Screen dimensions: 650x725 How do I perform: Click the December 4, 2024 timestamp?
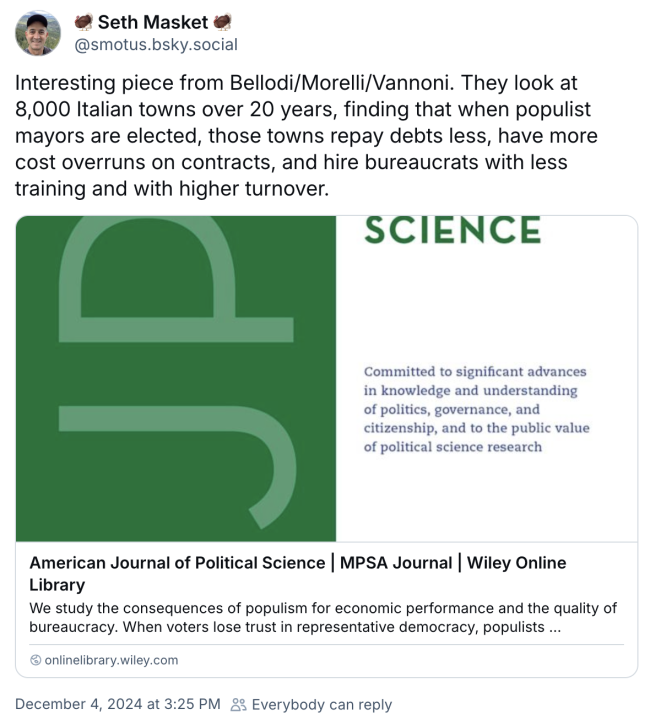pyautogui.click(x=117, y=704)
